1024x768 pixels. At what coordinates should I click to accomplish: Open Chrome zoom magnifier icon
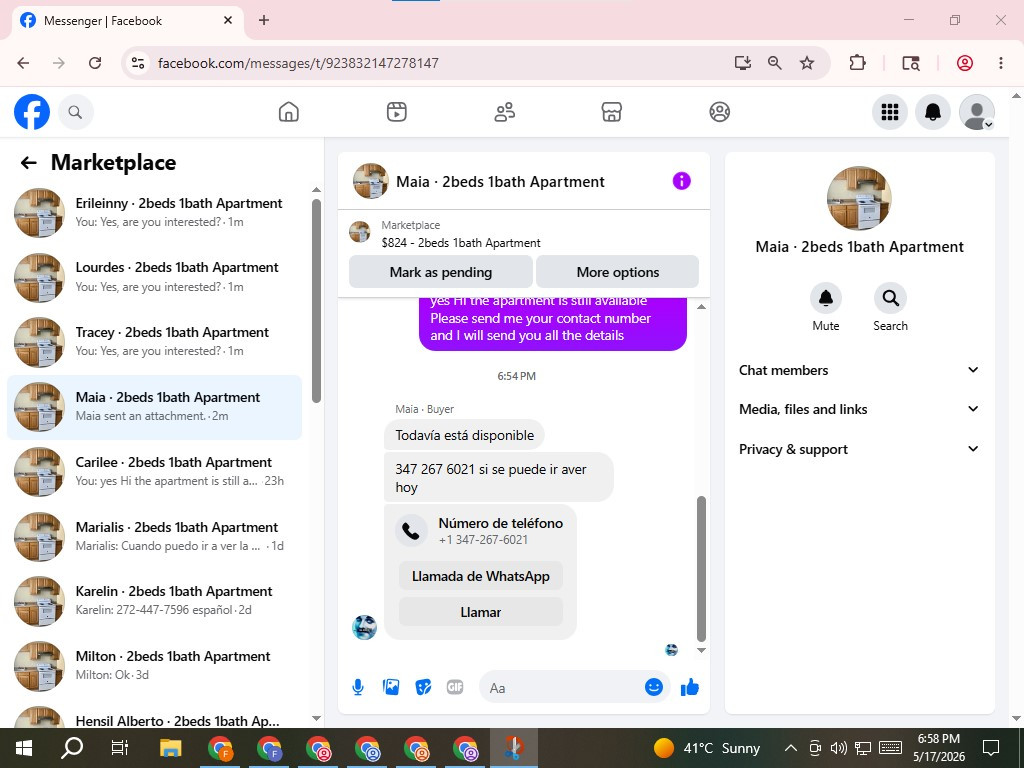point(775,63)
